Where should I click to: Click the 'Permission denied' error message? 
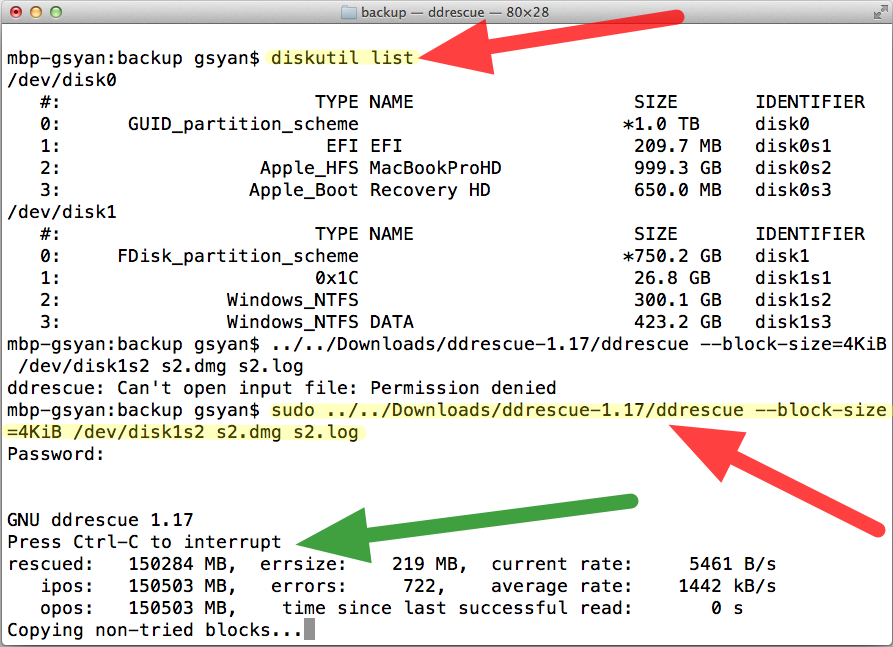(463, 388)
